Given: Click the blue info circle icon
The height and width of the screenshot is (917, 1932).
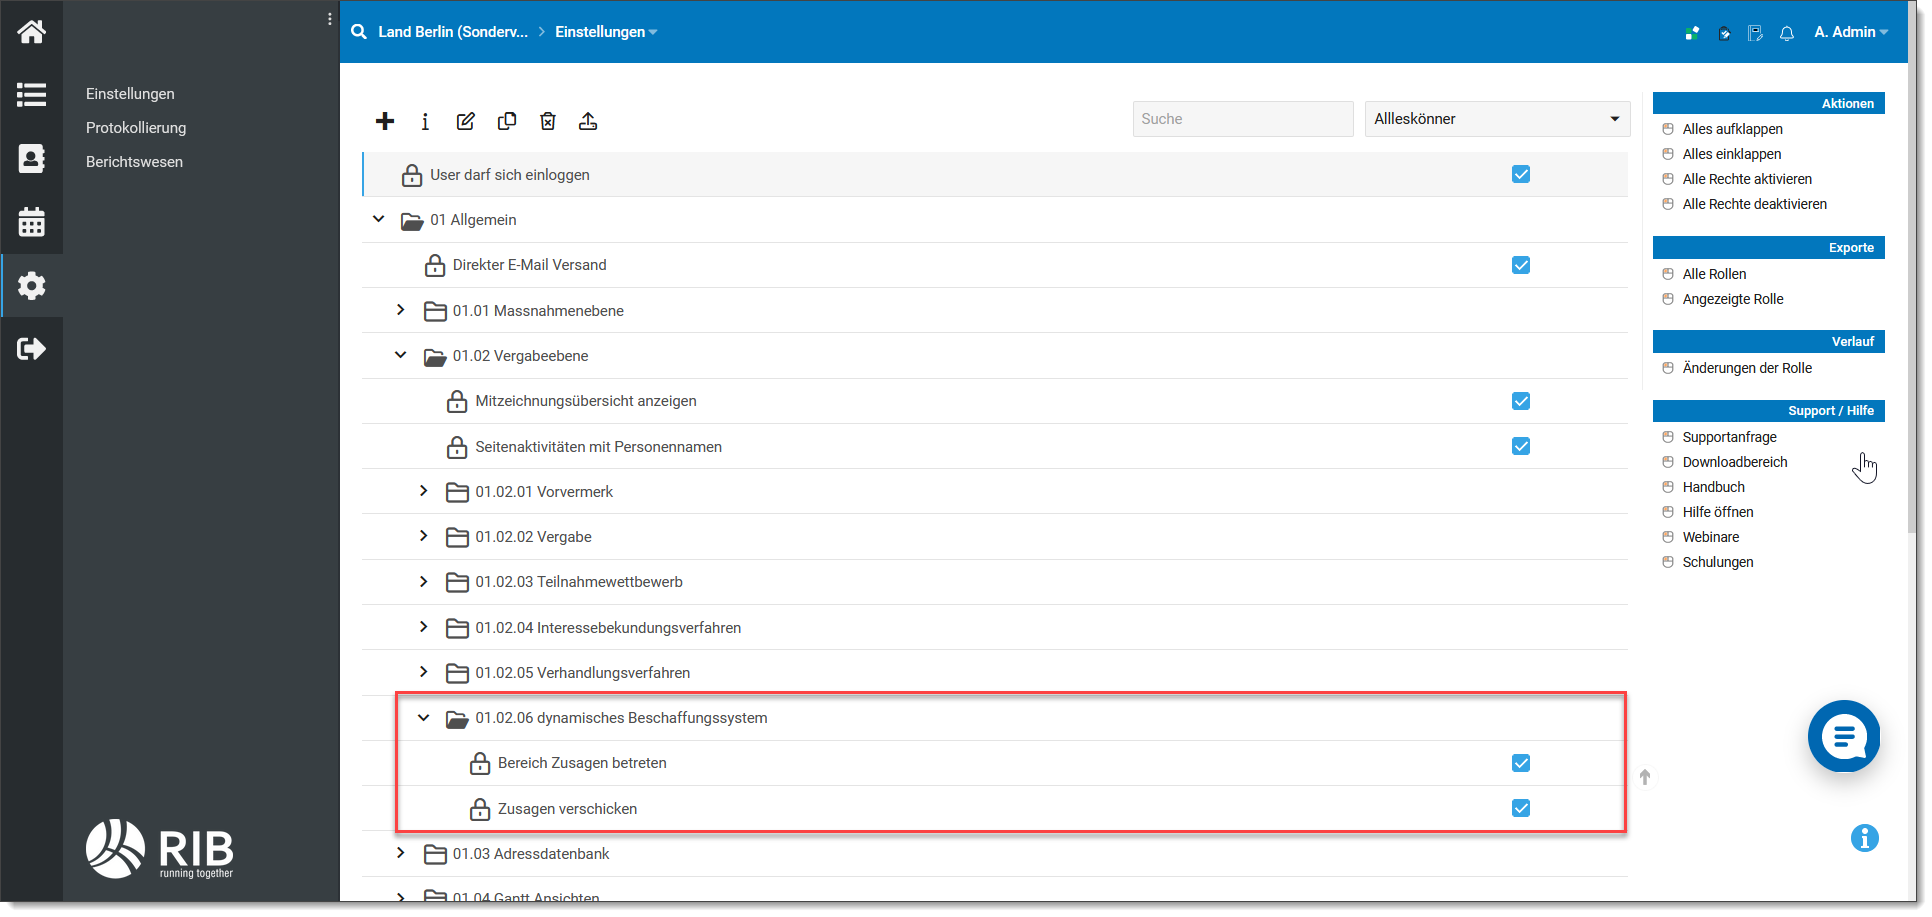Looking at the screenshot, I should click(1865, 838).
